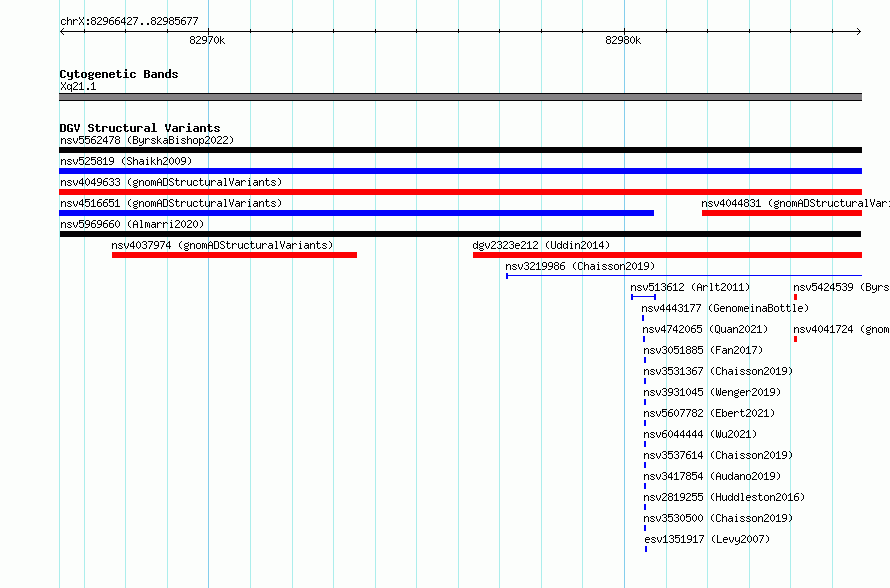Select the red marker under nsv4041724
Viewport: 890px width, 588px height.
pyautogui.click(x=795, y=339)
